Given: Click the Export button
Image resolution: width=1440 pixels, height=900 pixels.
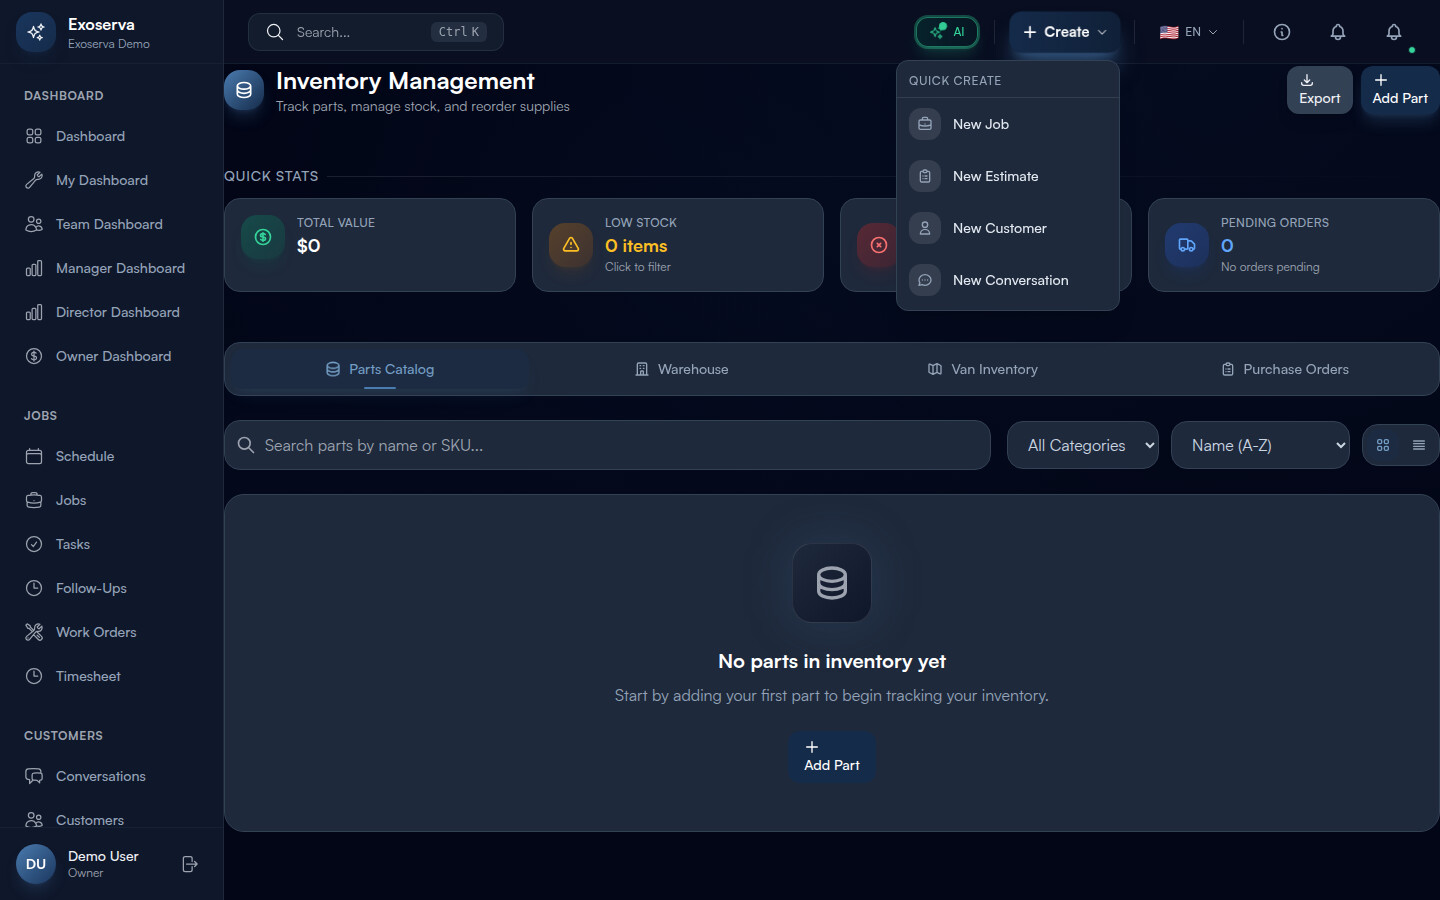Looking at the screenshot, I should pyautogui.click(x=1319, y=90).
